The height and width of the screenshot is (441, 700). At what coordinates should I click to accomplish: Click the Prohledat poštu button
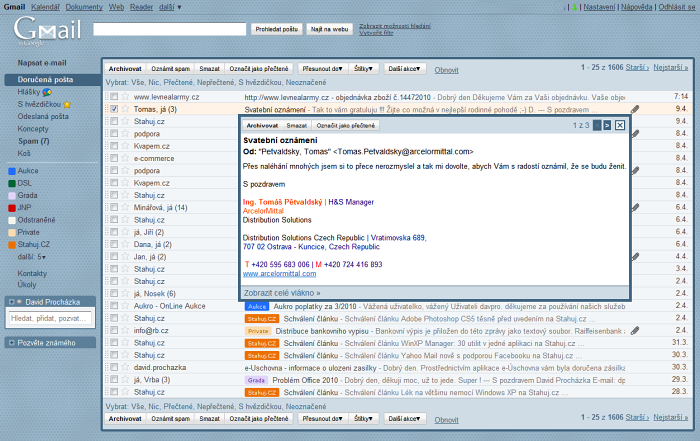point(276,29)
